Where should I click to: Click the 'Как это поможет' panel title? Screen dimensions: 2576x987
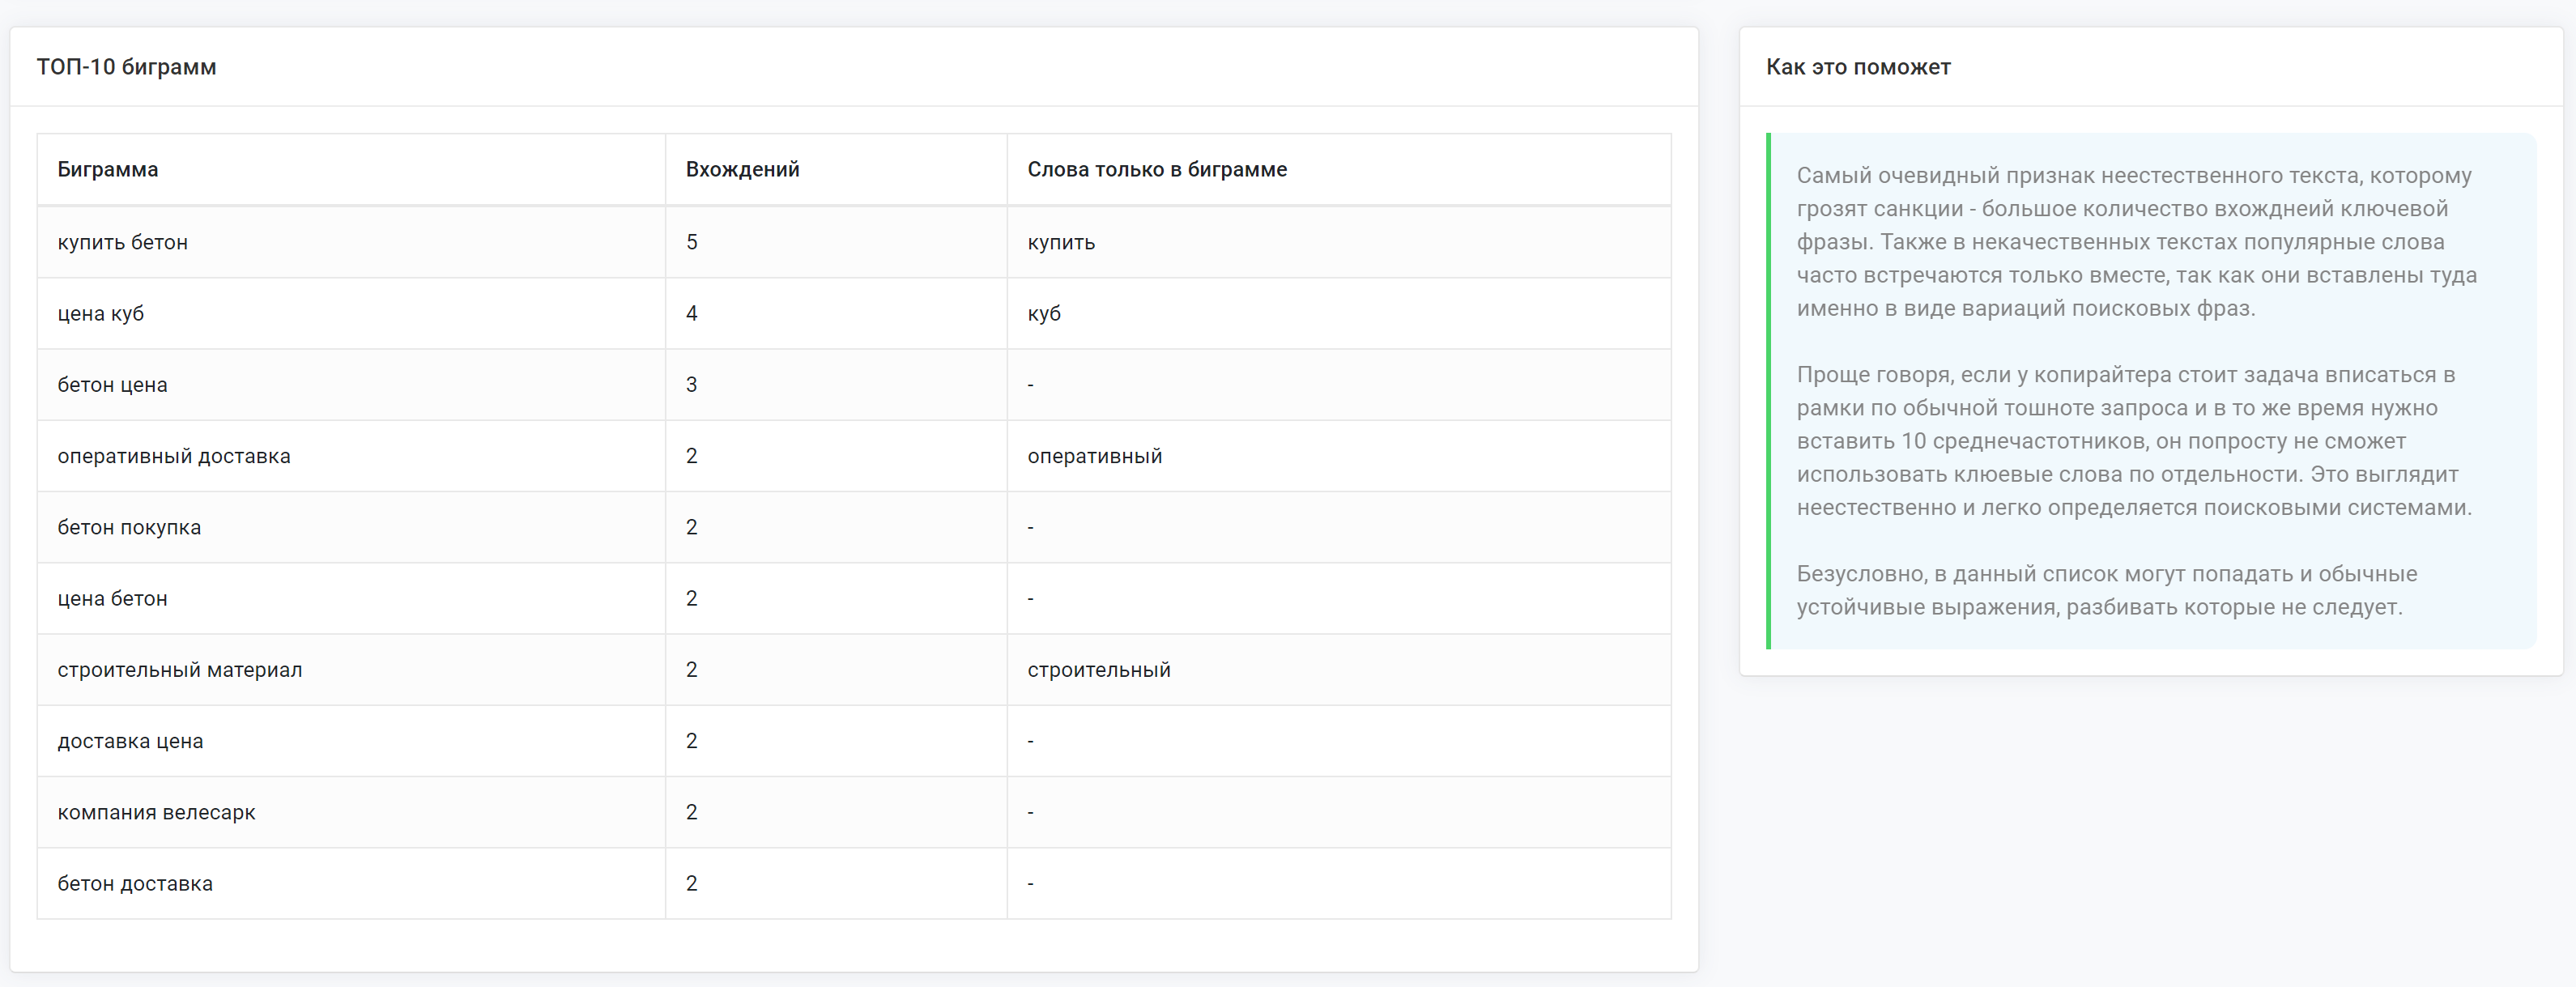[1857, 67]
